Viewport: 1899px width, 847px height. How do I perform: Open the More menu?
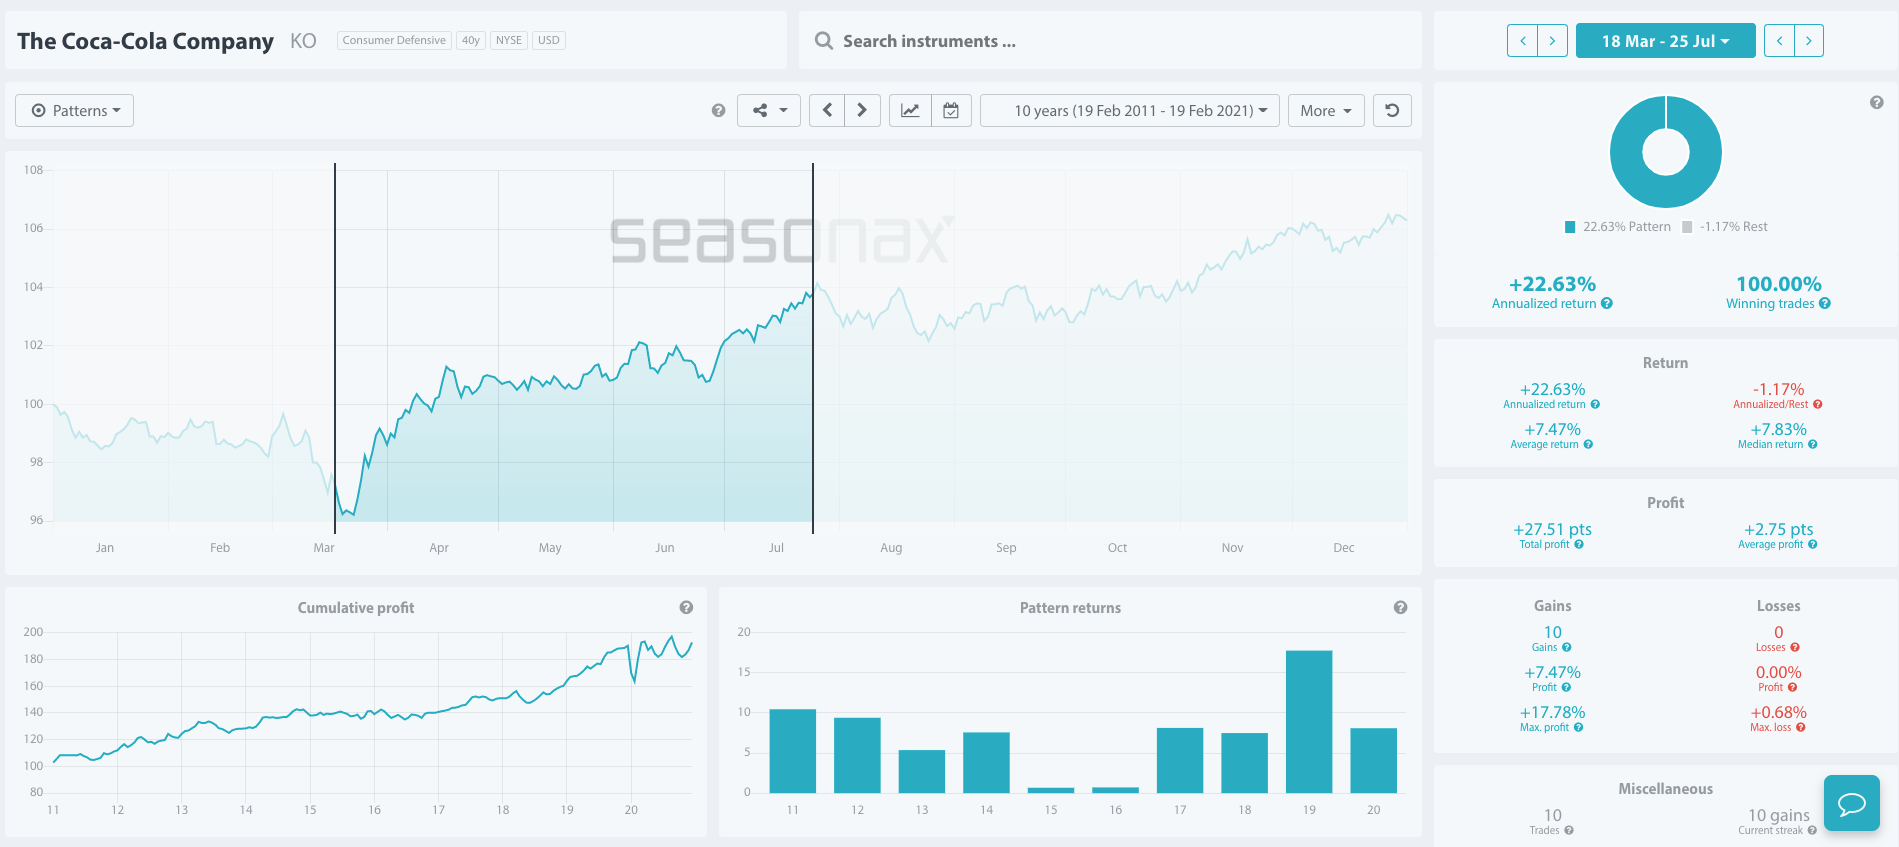click(1326, 111)
